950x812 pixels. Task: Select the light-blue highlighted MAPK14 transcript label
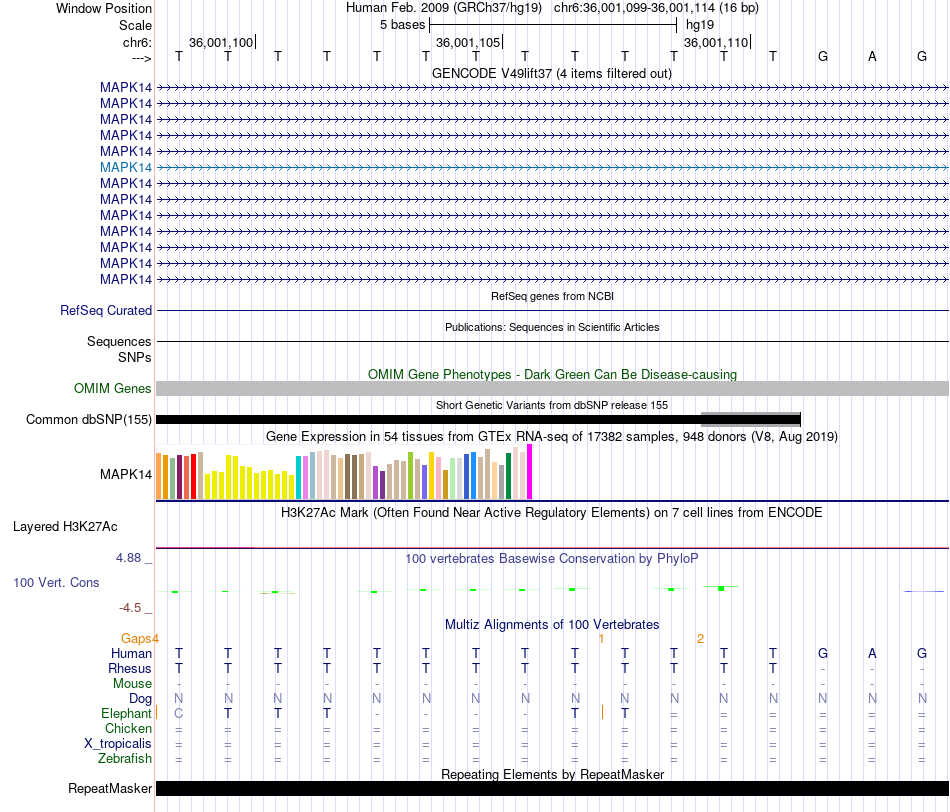(x=126, y=167)
